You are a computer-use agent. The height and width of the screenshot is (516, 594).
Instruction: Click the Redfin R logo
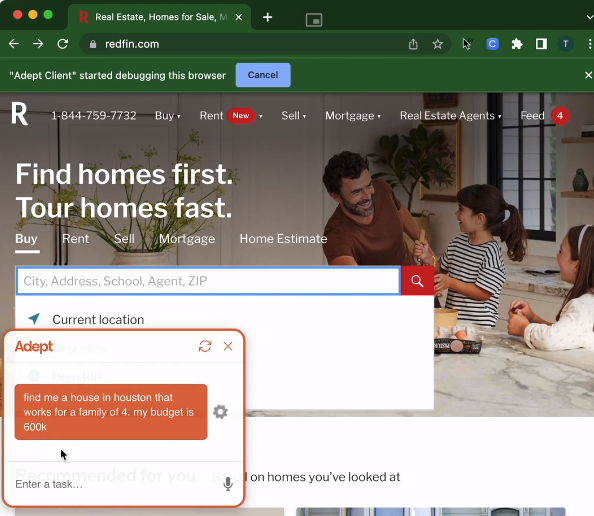(20, 113)
